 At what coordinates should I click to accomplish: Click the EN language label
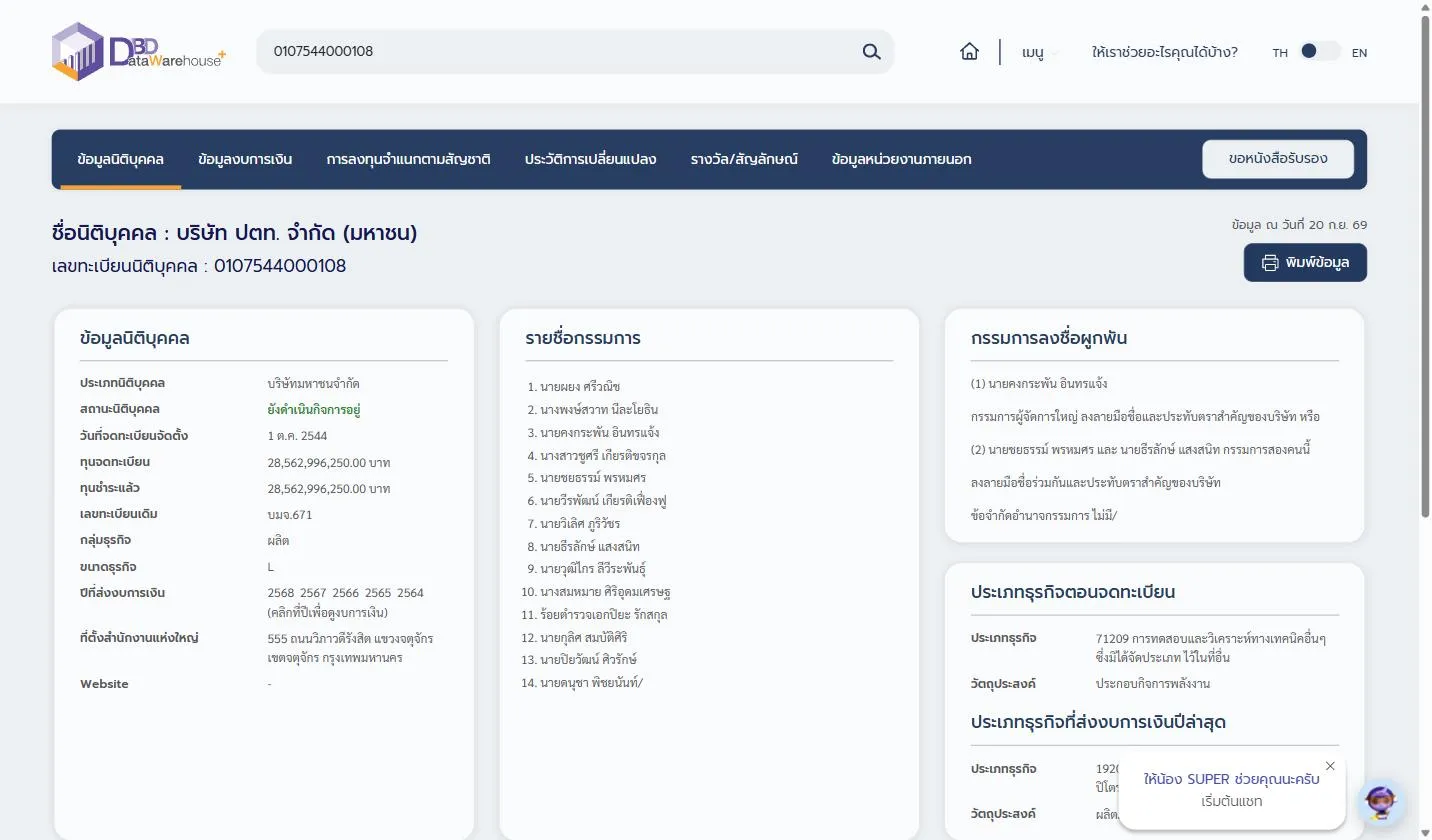(x=1359, y=53)
